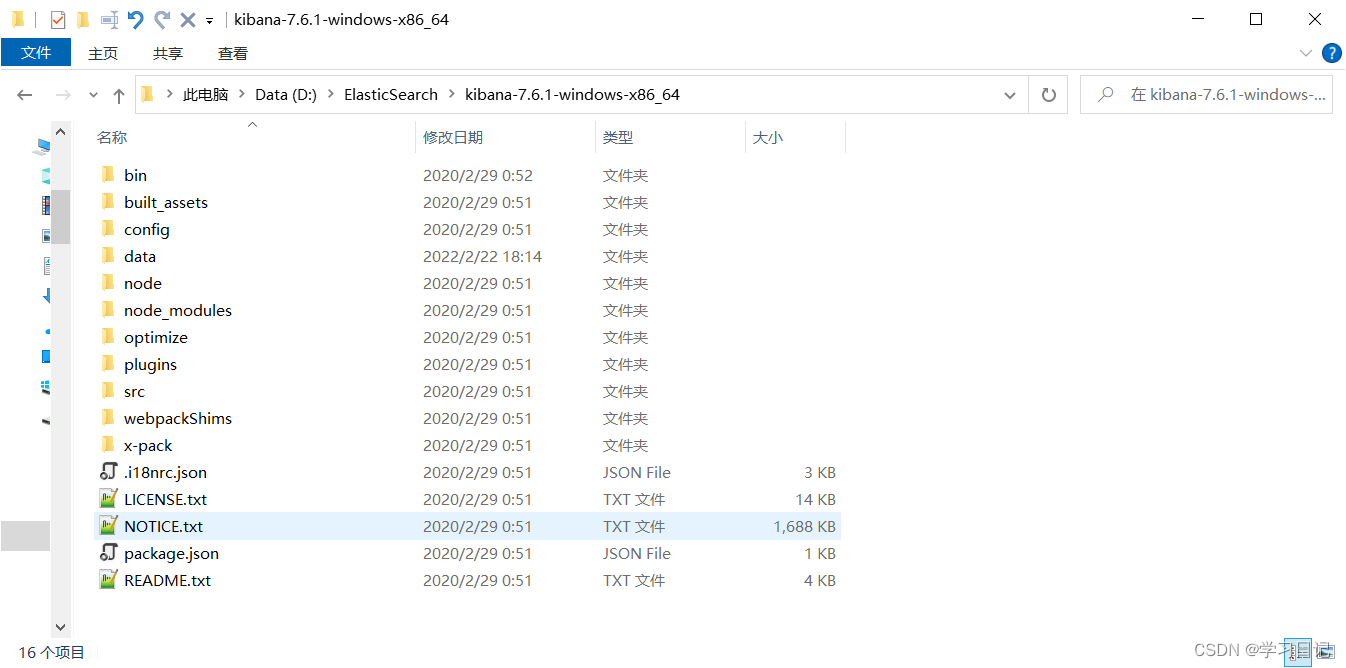Image resolution: width=1346 pixels, height=668 pixels.
Task: Select the x-pack folder icon
Action: pyautogui.click(x=109, y=445)
